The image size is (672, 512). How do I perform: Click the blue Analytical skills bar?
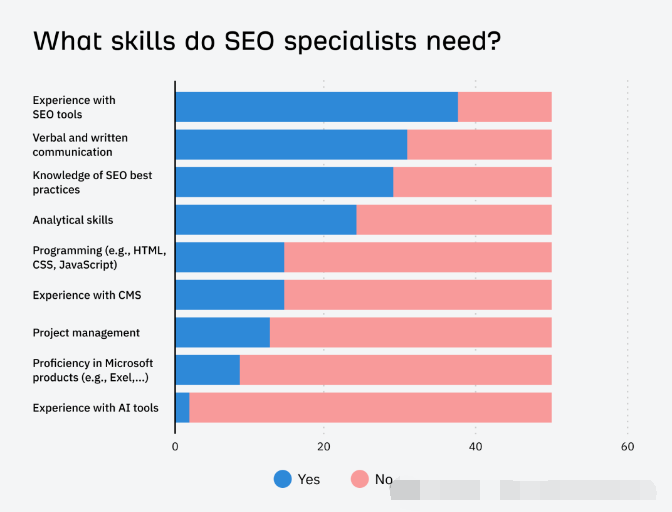(265, 220)
